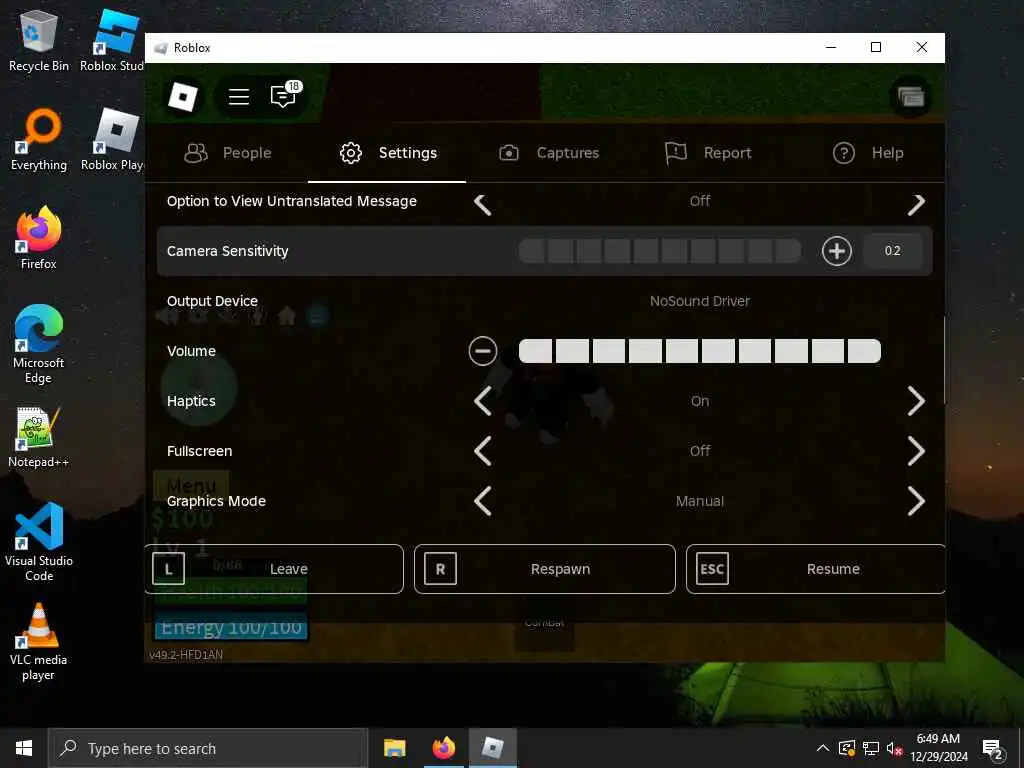Open Visual Studio Code desktop shortcut

click(x=39, y=542)
